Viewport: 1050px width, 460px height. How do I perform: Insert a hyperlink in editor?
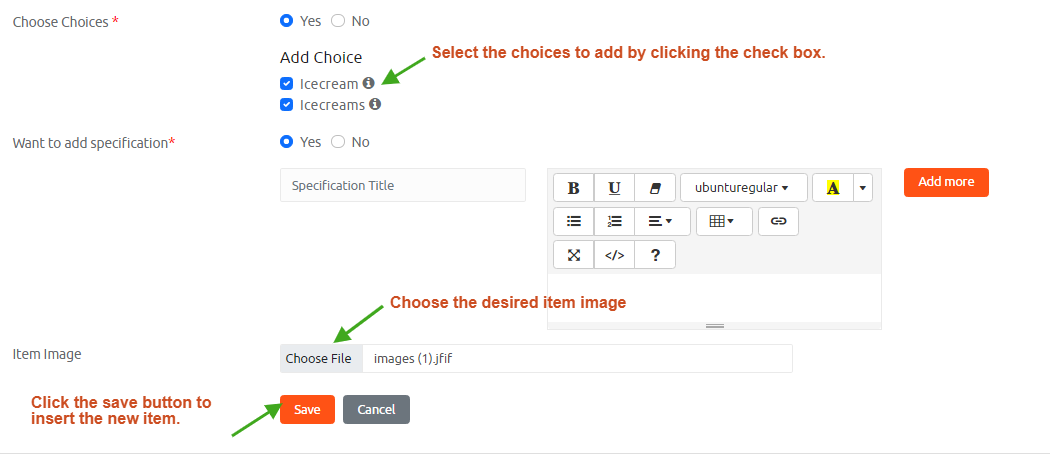(x=778, y=221)
